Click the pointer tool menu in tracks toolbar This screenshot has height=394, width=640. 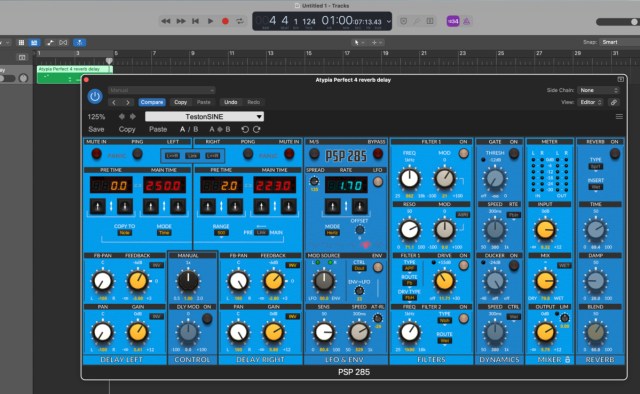359,42
